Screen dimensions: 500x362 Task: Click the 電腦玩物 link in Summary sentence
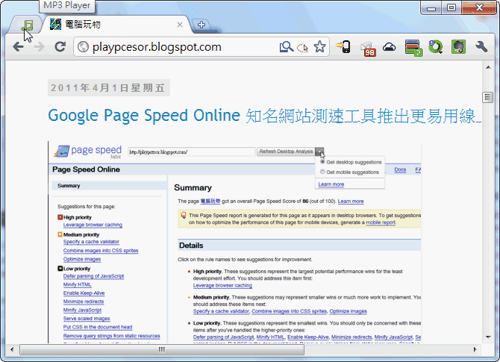click(210, 201)
